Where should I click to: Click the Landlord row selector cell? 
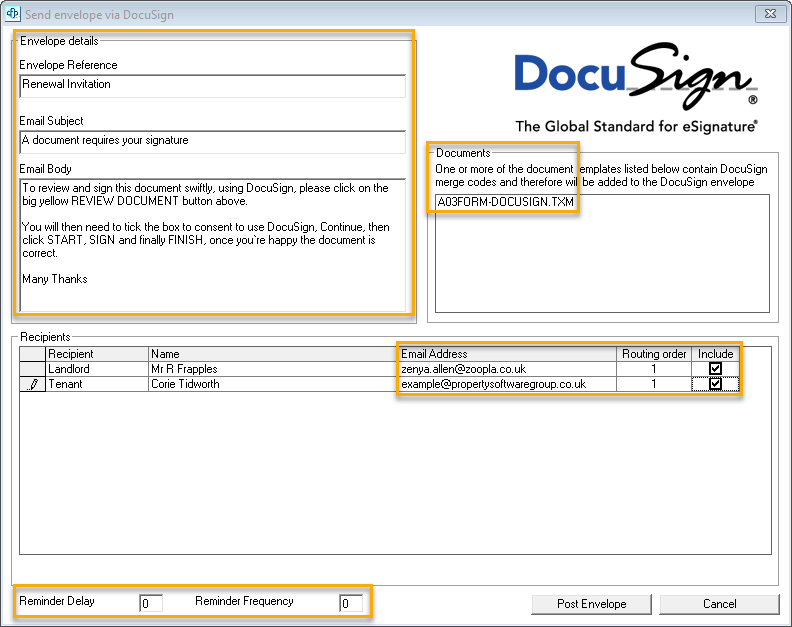tap(32, 369)
